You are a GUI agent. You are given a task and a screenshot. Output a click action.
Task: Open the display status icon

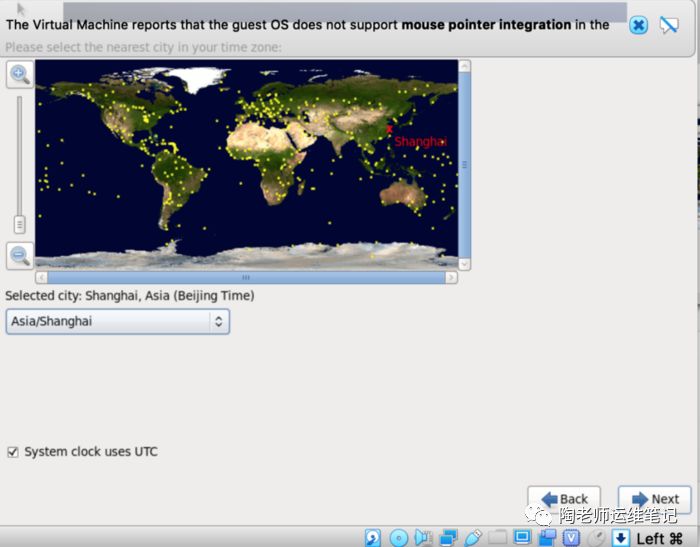pyautogui.click(x=522, y=537)
